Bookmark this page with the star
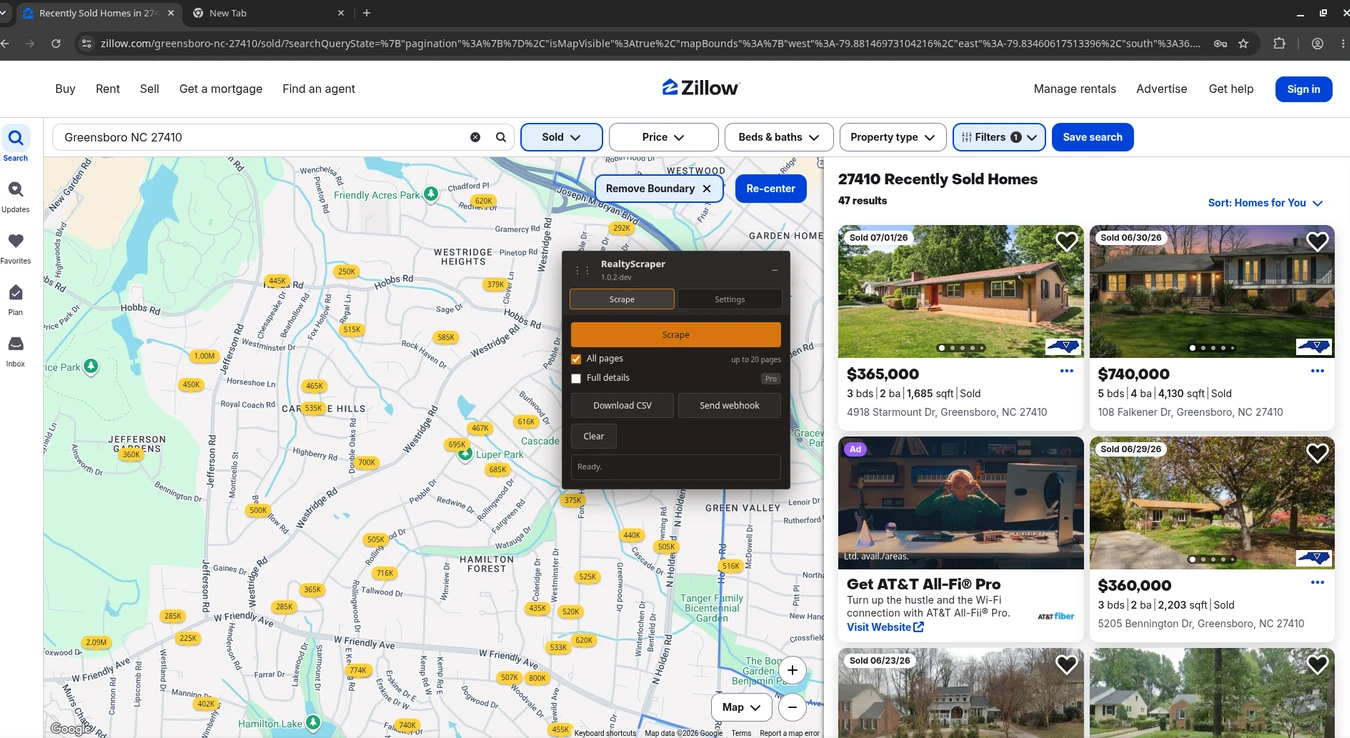Screen dimensions: 1350x738 point(1243,44)
